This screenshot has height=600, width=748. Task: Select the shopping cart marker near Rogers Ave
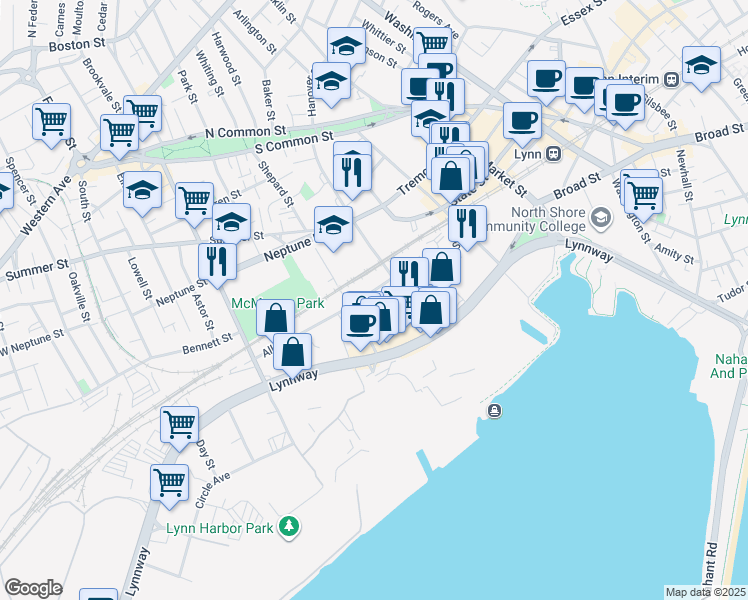pyautogui.click(x=432, y=43)
